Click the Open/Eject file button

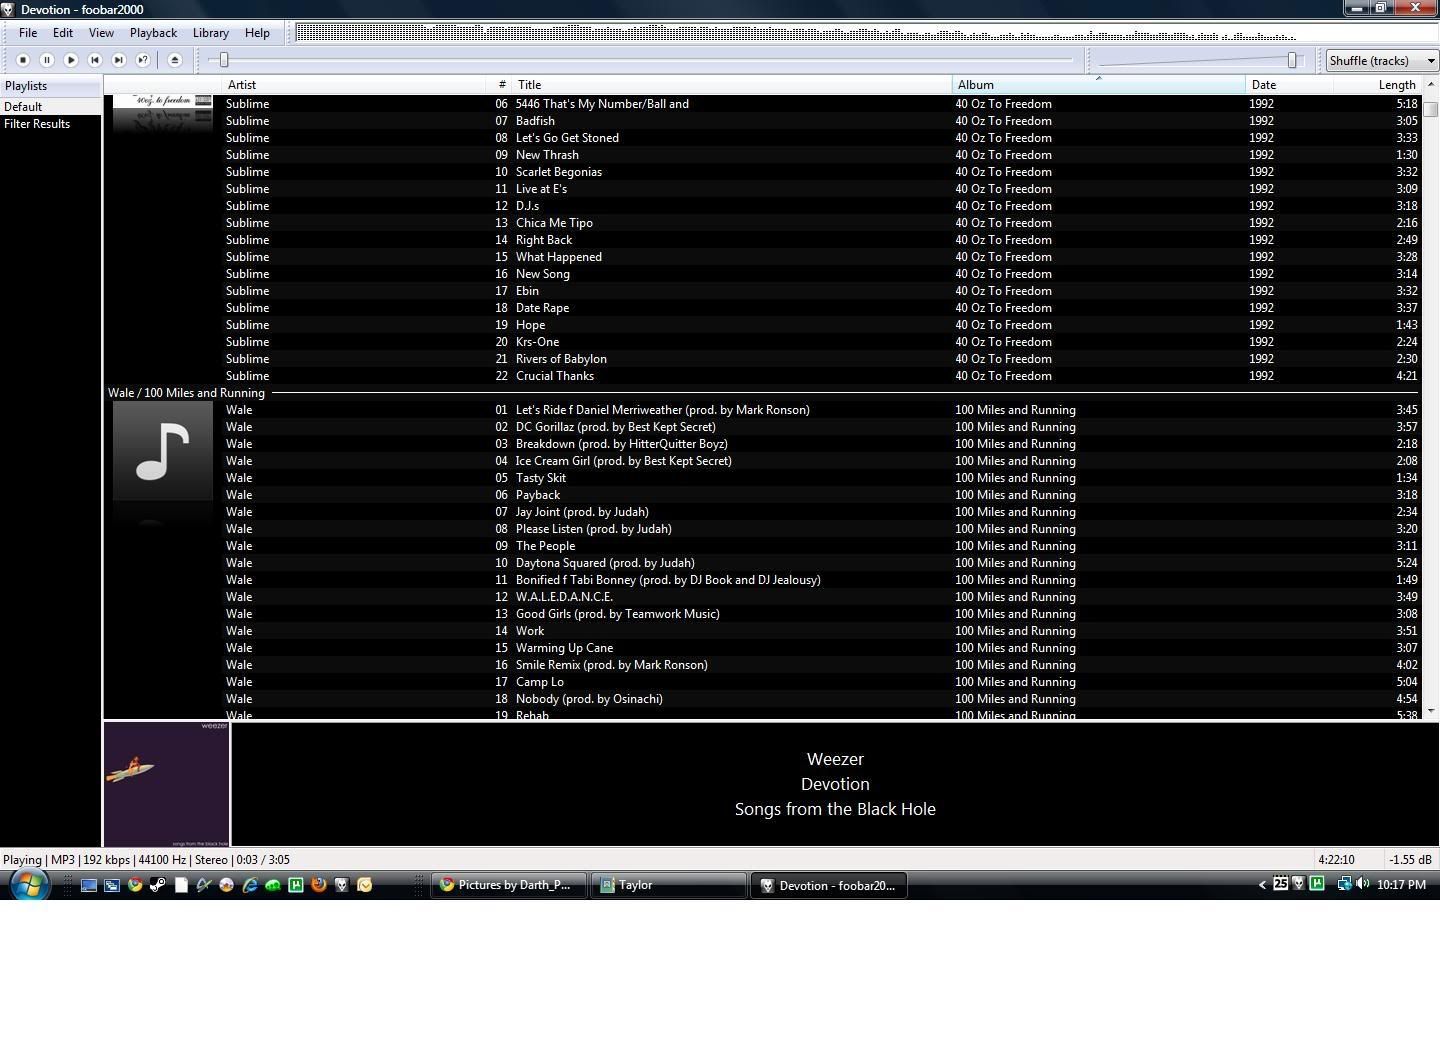pyautogui.click(x=175, y=60)
